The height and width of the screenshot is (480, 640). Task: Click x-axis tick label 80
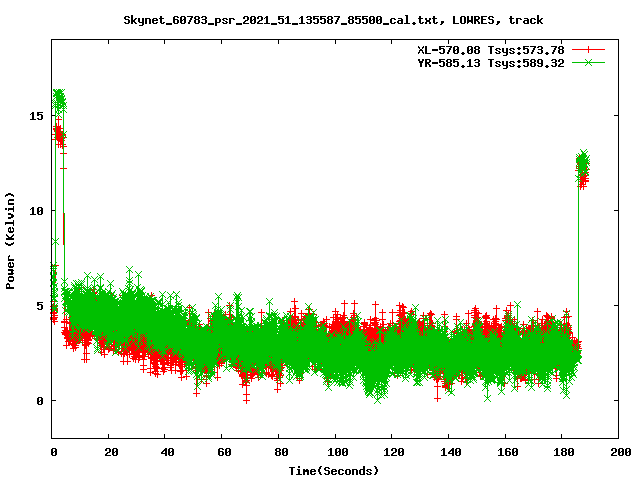coord(281,452)
